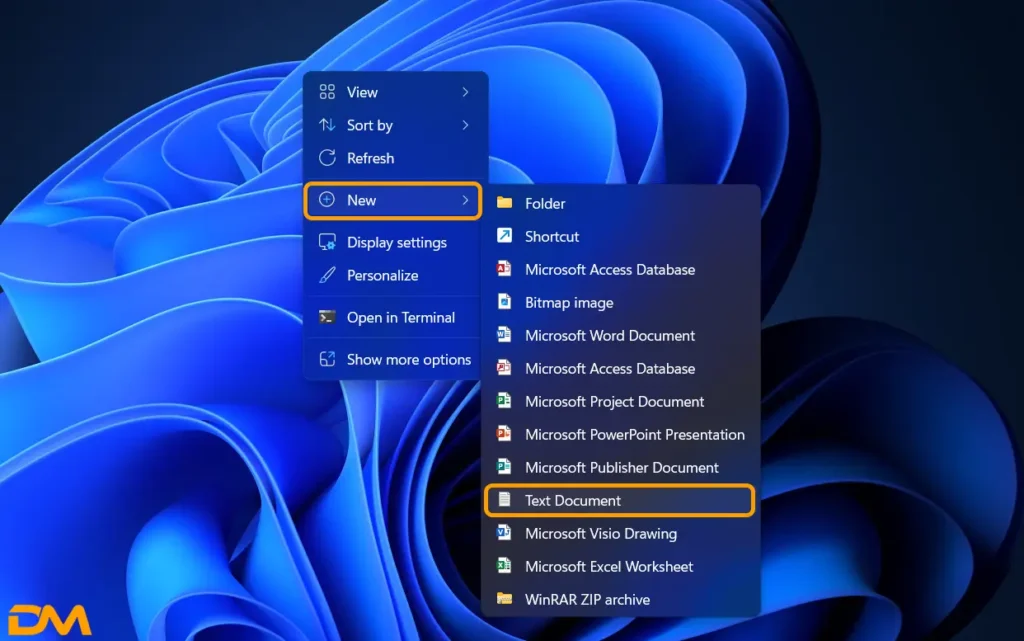
Task: Choose Text Document from the New submenu
Action: (x=573, y=500)
